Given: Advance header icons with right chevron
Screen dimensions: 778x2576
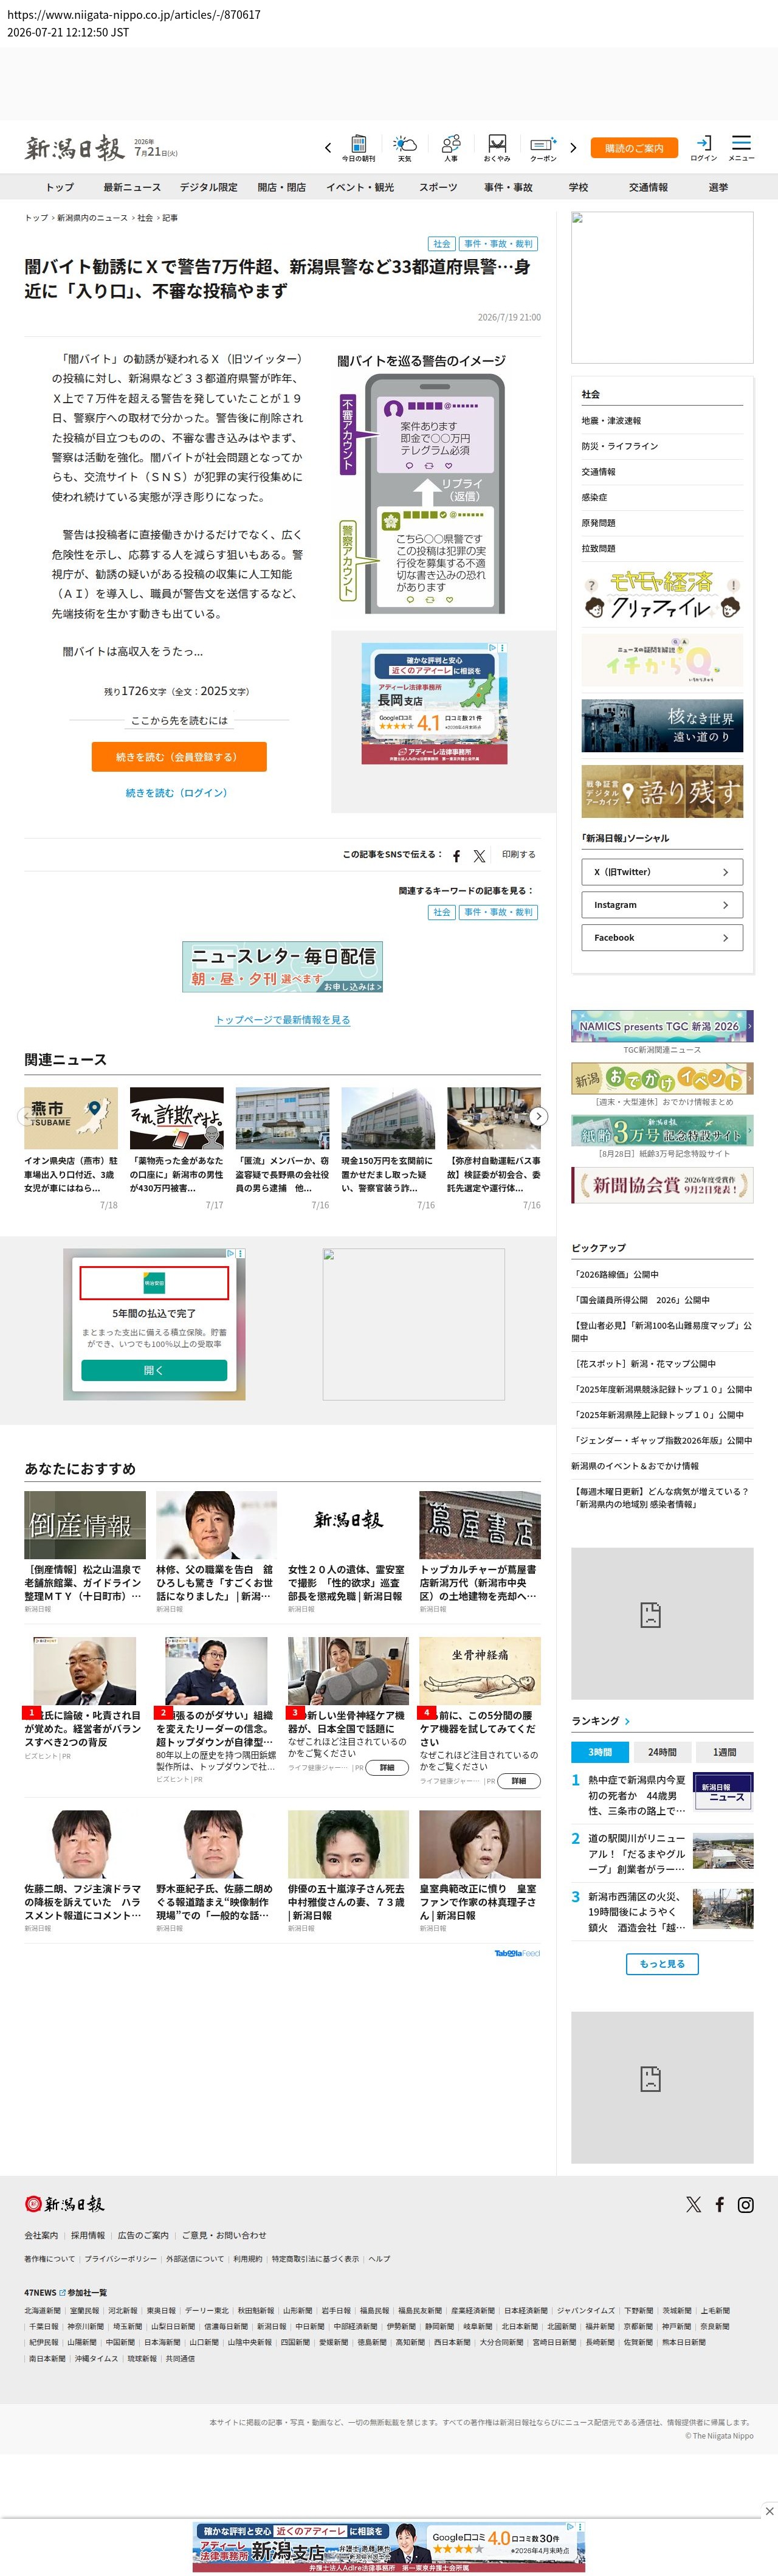Looking at the screenshot, I should coord(573,147).
